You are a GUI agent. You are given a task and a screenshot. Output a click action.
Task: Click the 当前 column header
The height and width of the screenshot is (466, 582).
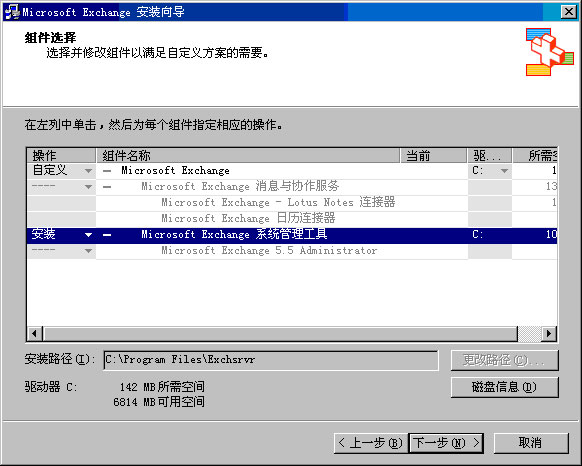(433, 156)
